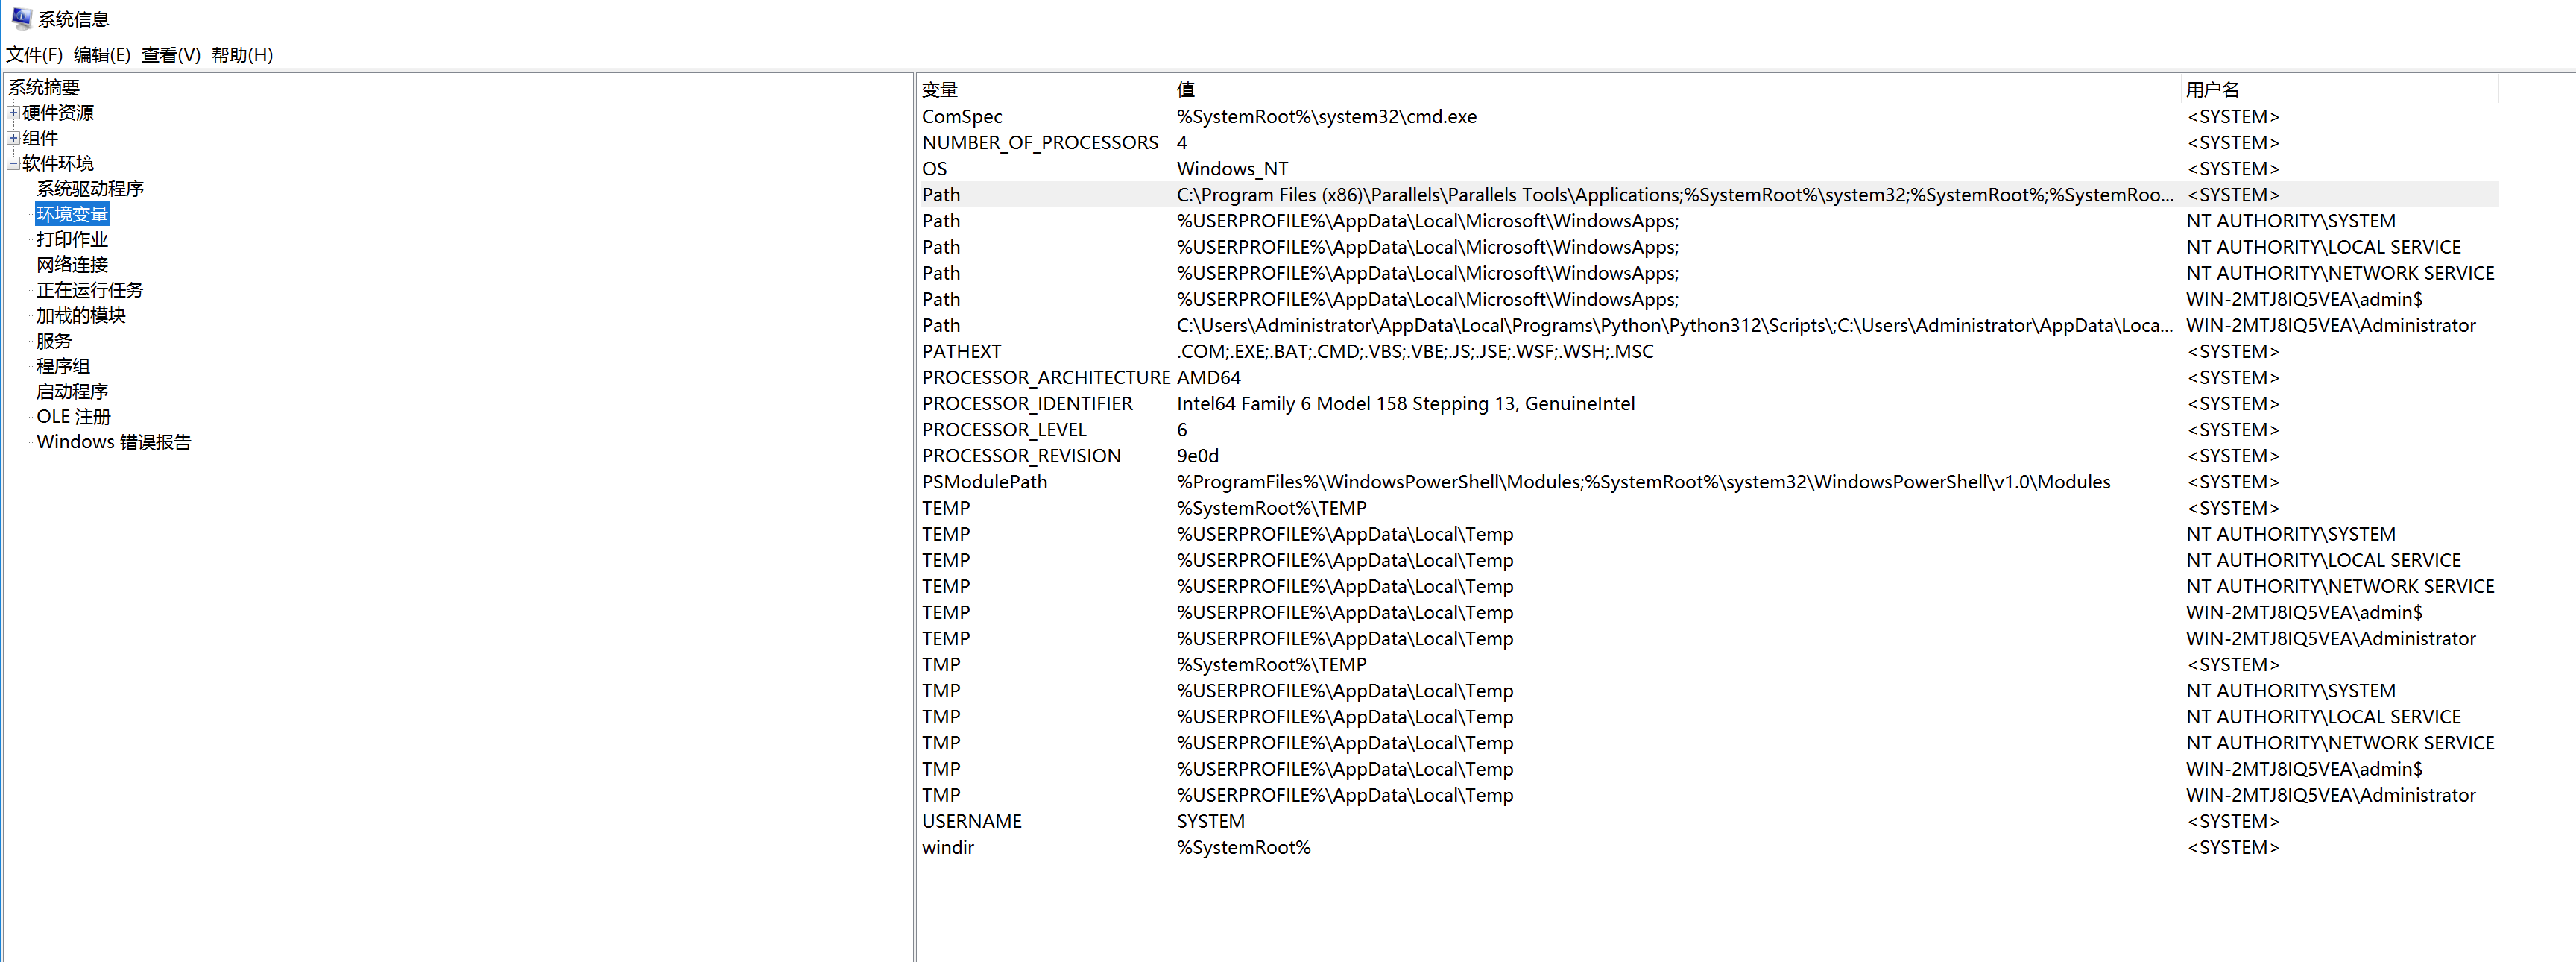Select 网络连接 in the tree
2576x962 pixels.
click(x=72, y=265)
